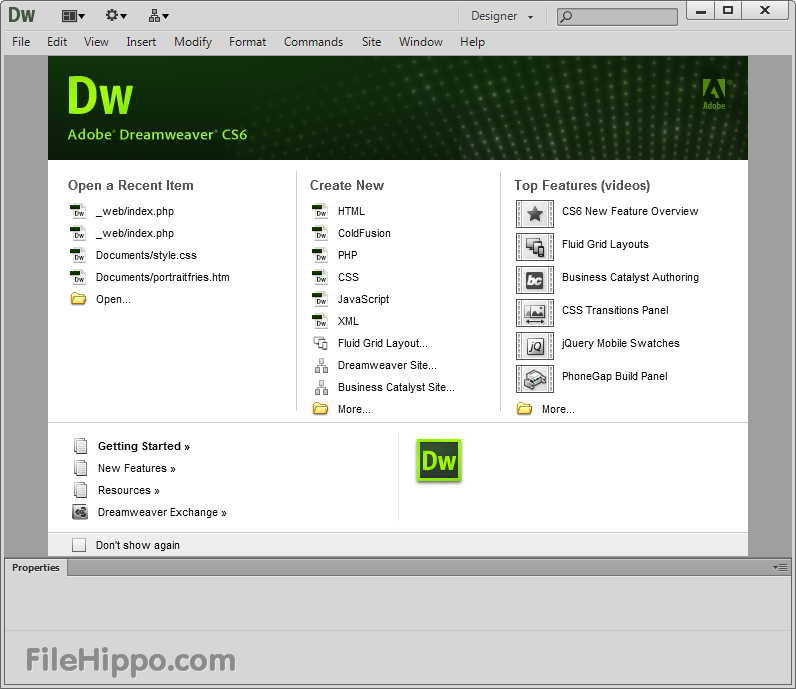
Task: Open recent file Documents/style.css
Action: (x=146, y=255)
